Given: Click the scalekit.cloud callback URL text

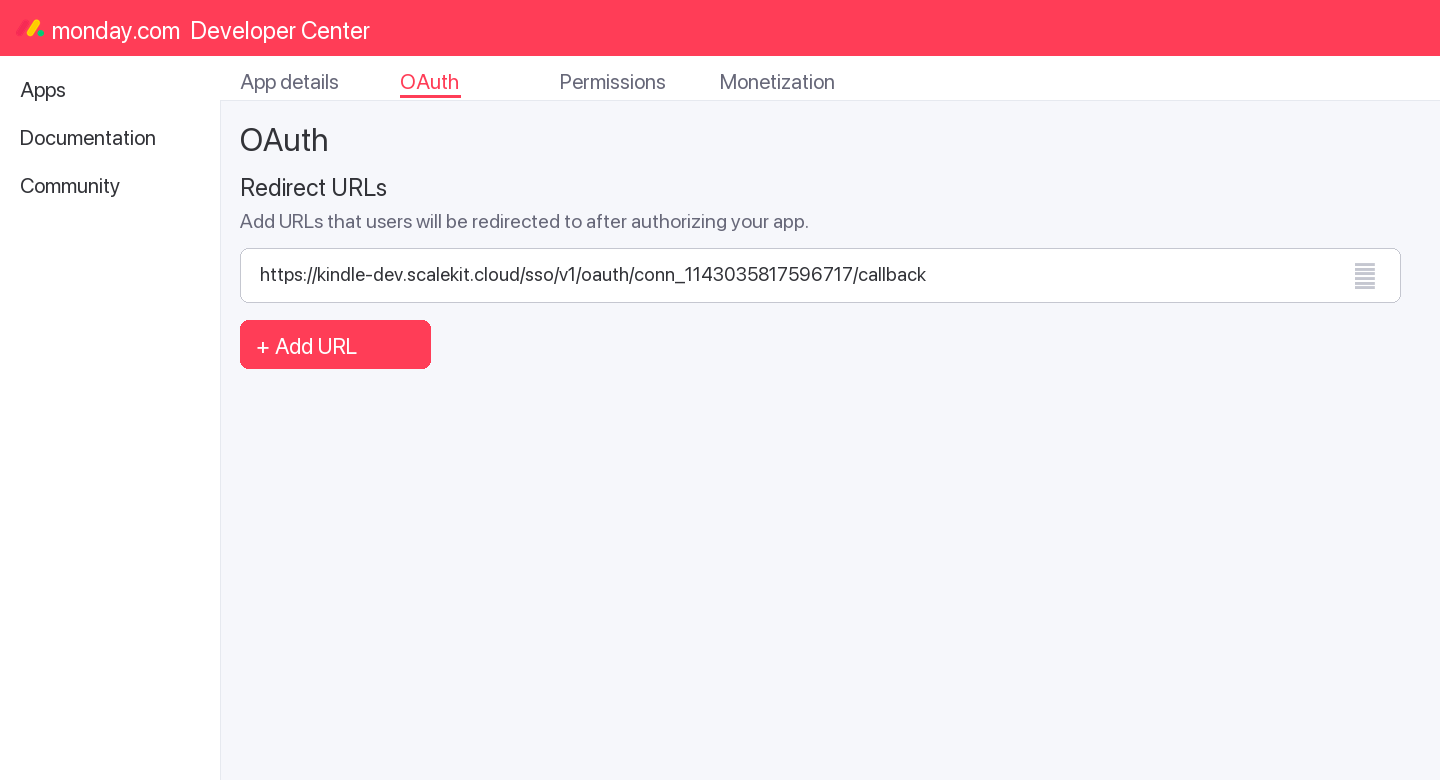Looking at the screenshot, I should pyautogui.click(x=592, y=275).
